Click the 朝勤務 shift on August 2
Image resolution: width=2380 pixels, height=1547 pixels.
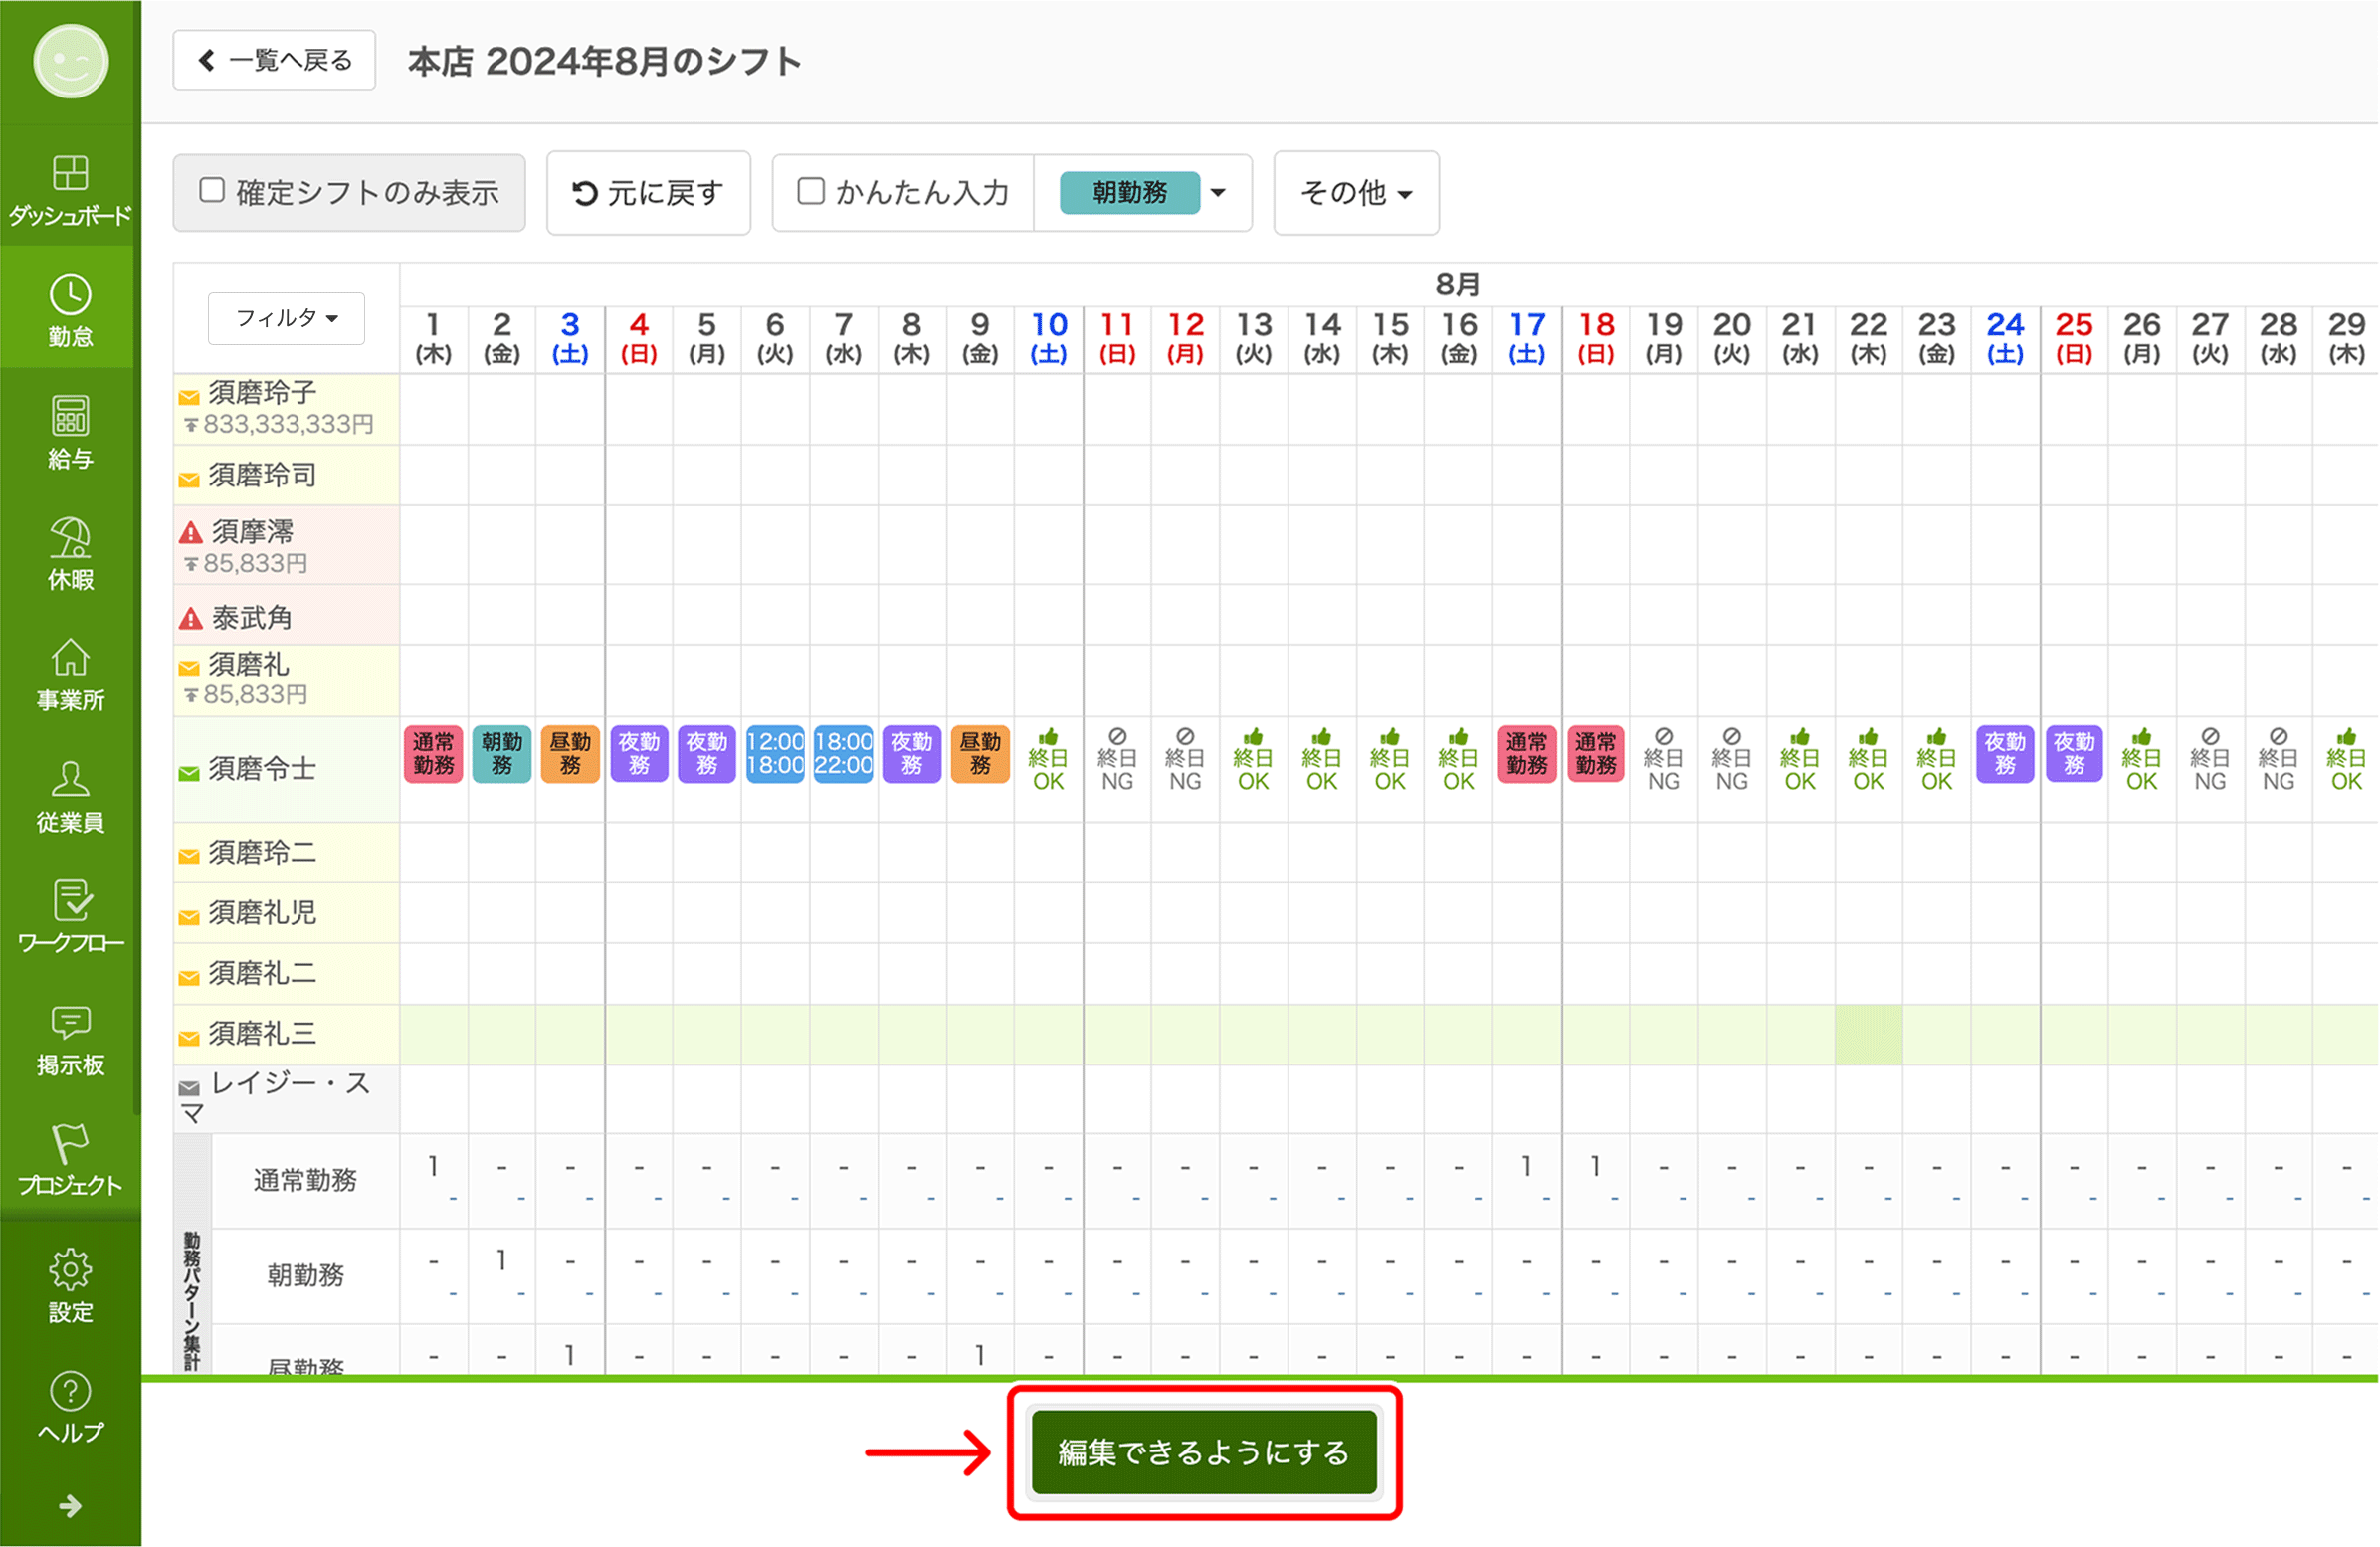pos(502,754)
